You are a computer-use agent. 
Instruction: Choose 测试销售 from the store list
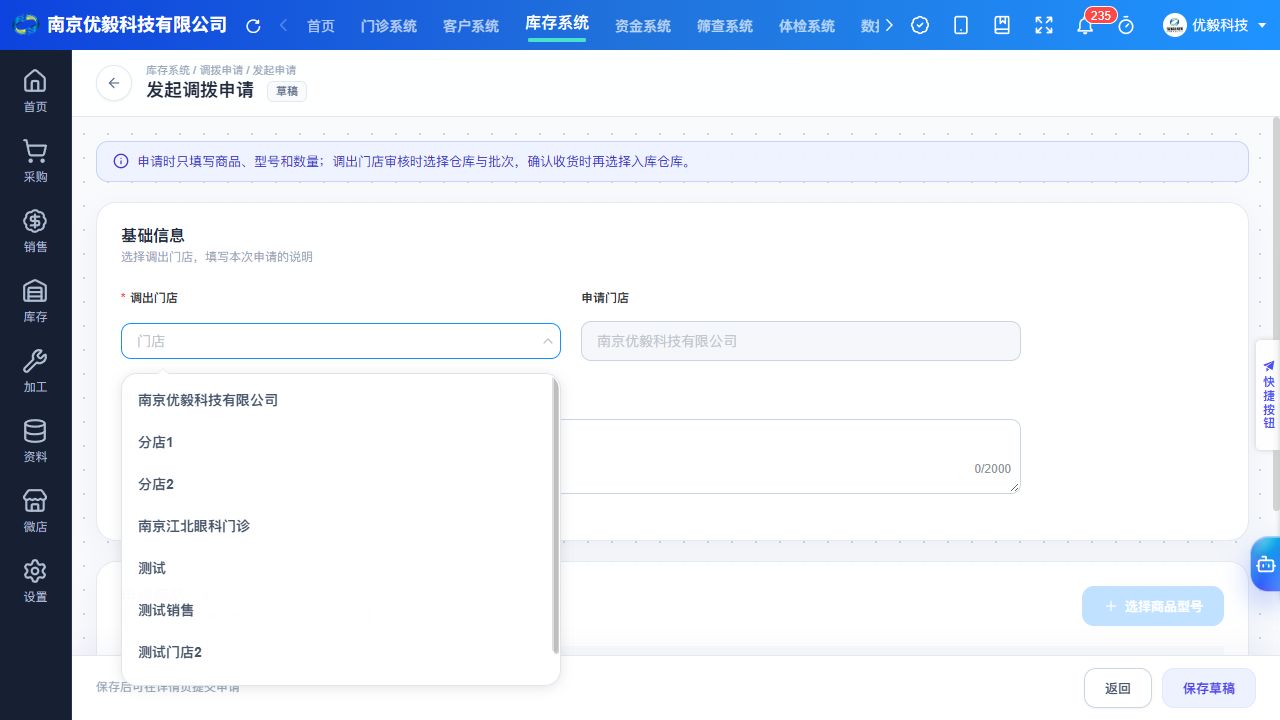(337, 610)
